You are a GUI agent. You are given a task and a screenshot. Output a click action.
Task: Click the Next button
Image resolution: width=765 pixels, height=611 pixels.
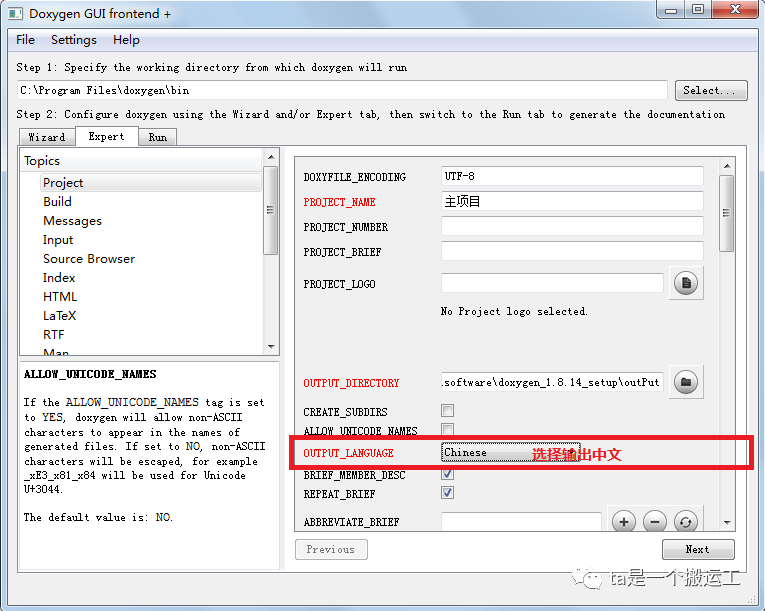click(x=698, y=550)
